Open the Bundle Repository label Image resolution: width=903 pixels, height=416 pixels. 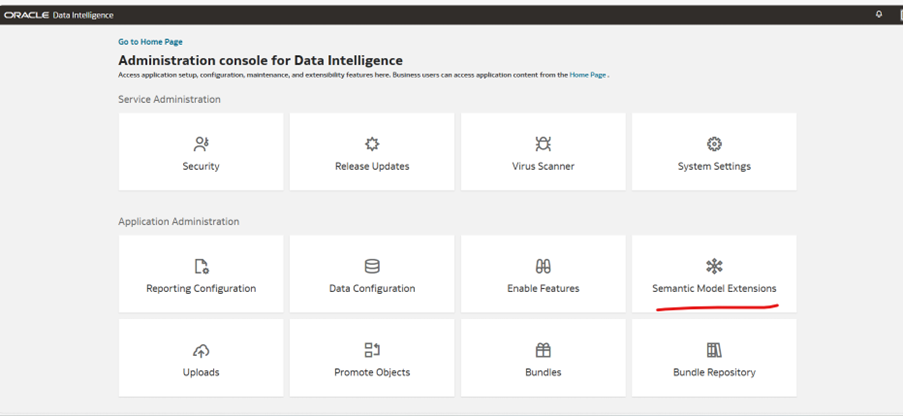714,373
